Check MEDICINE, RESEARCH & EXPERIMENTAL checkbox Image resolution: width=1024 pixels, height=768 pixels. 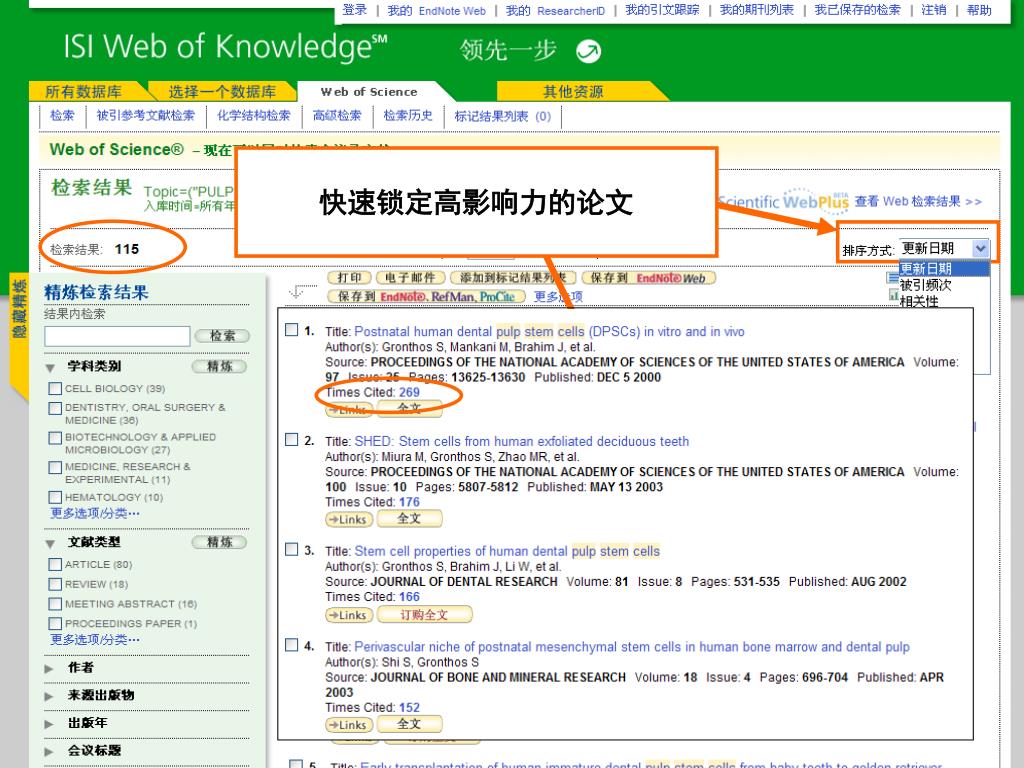[56, 468]
